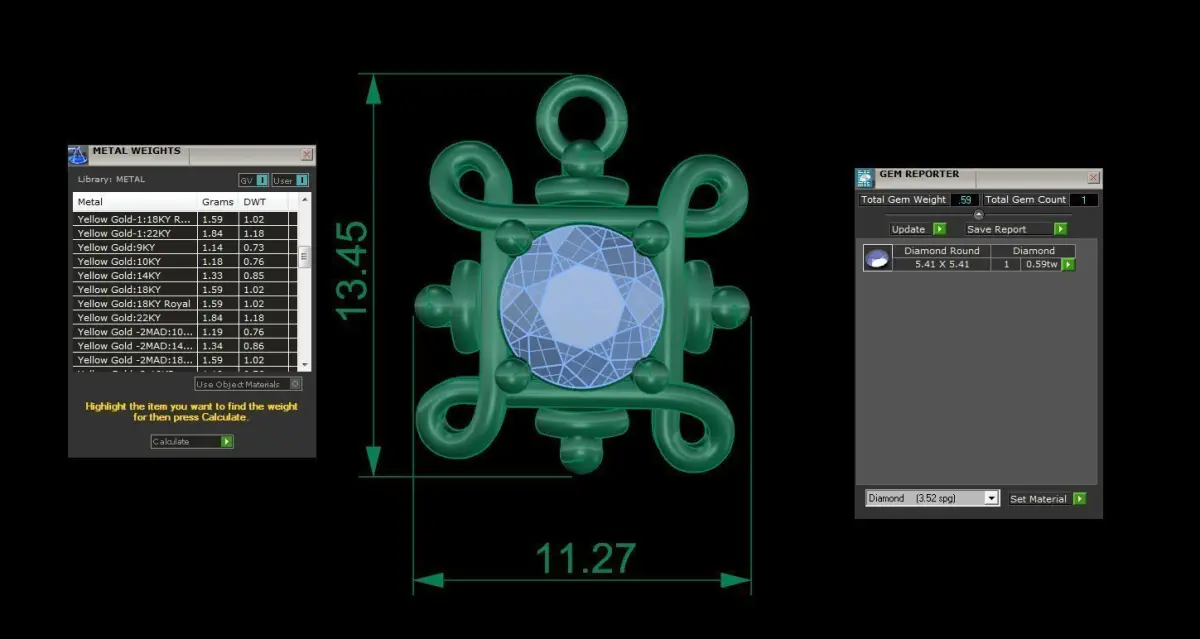Image resolution: width=1200 pixels, height=639 pixels.
Task: Click the green arrow on the Calculate button
Action: [x=227, y=441]
